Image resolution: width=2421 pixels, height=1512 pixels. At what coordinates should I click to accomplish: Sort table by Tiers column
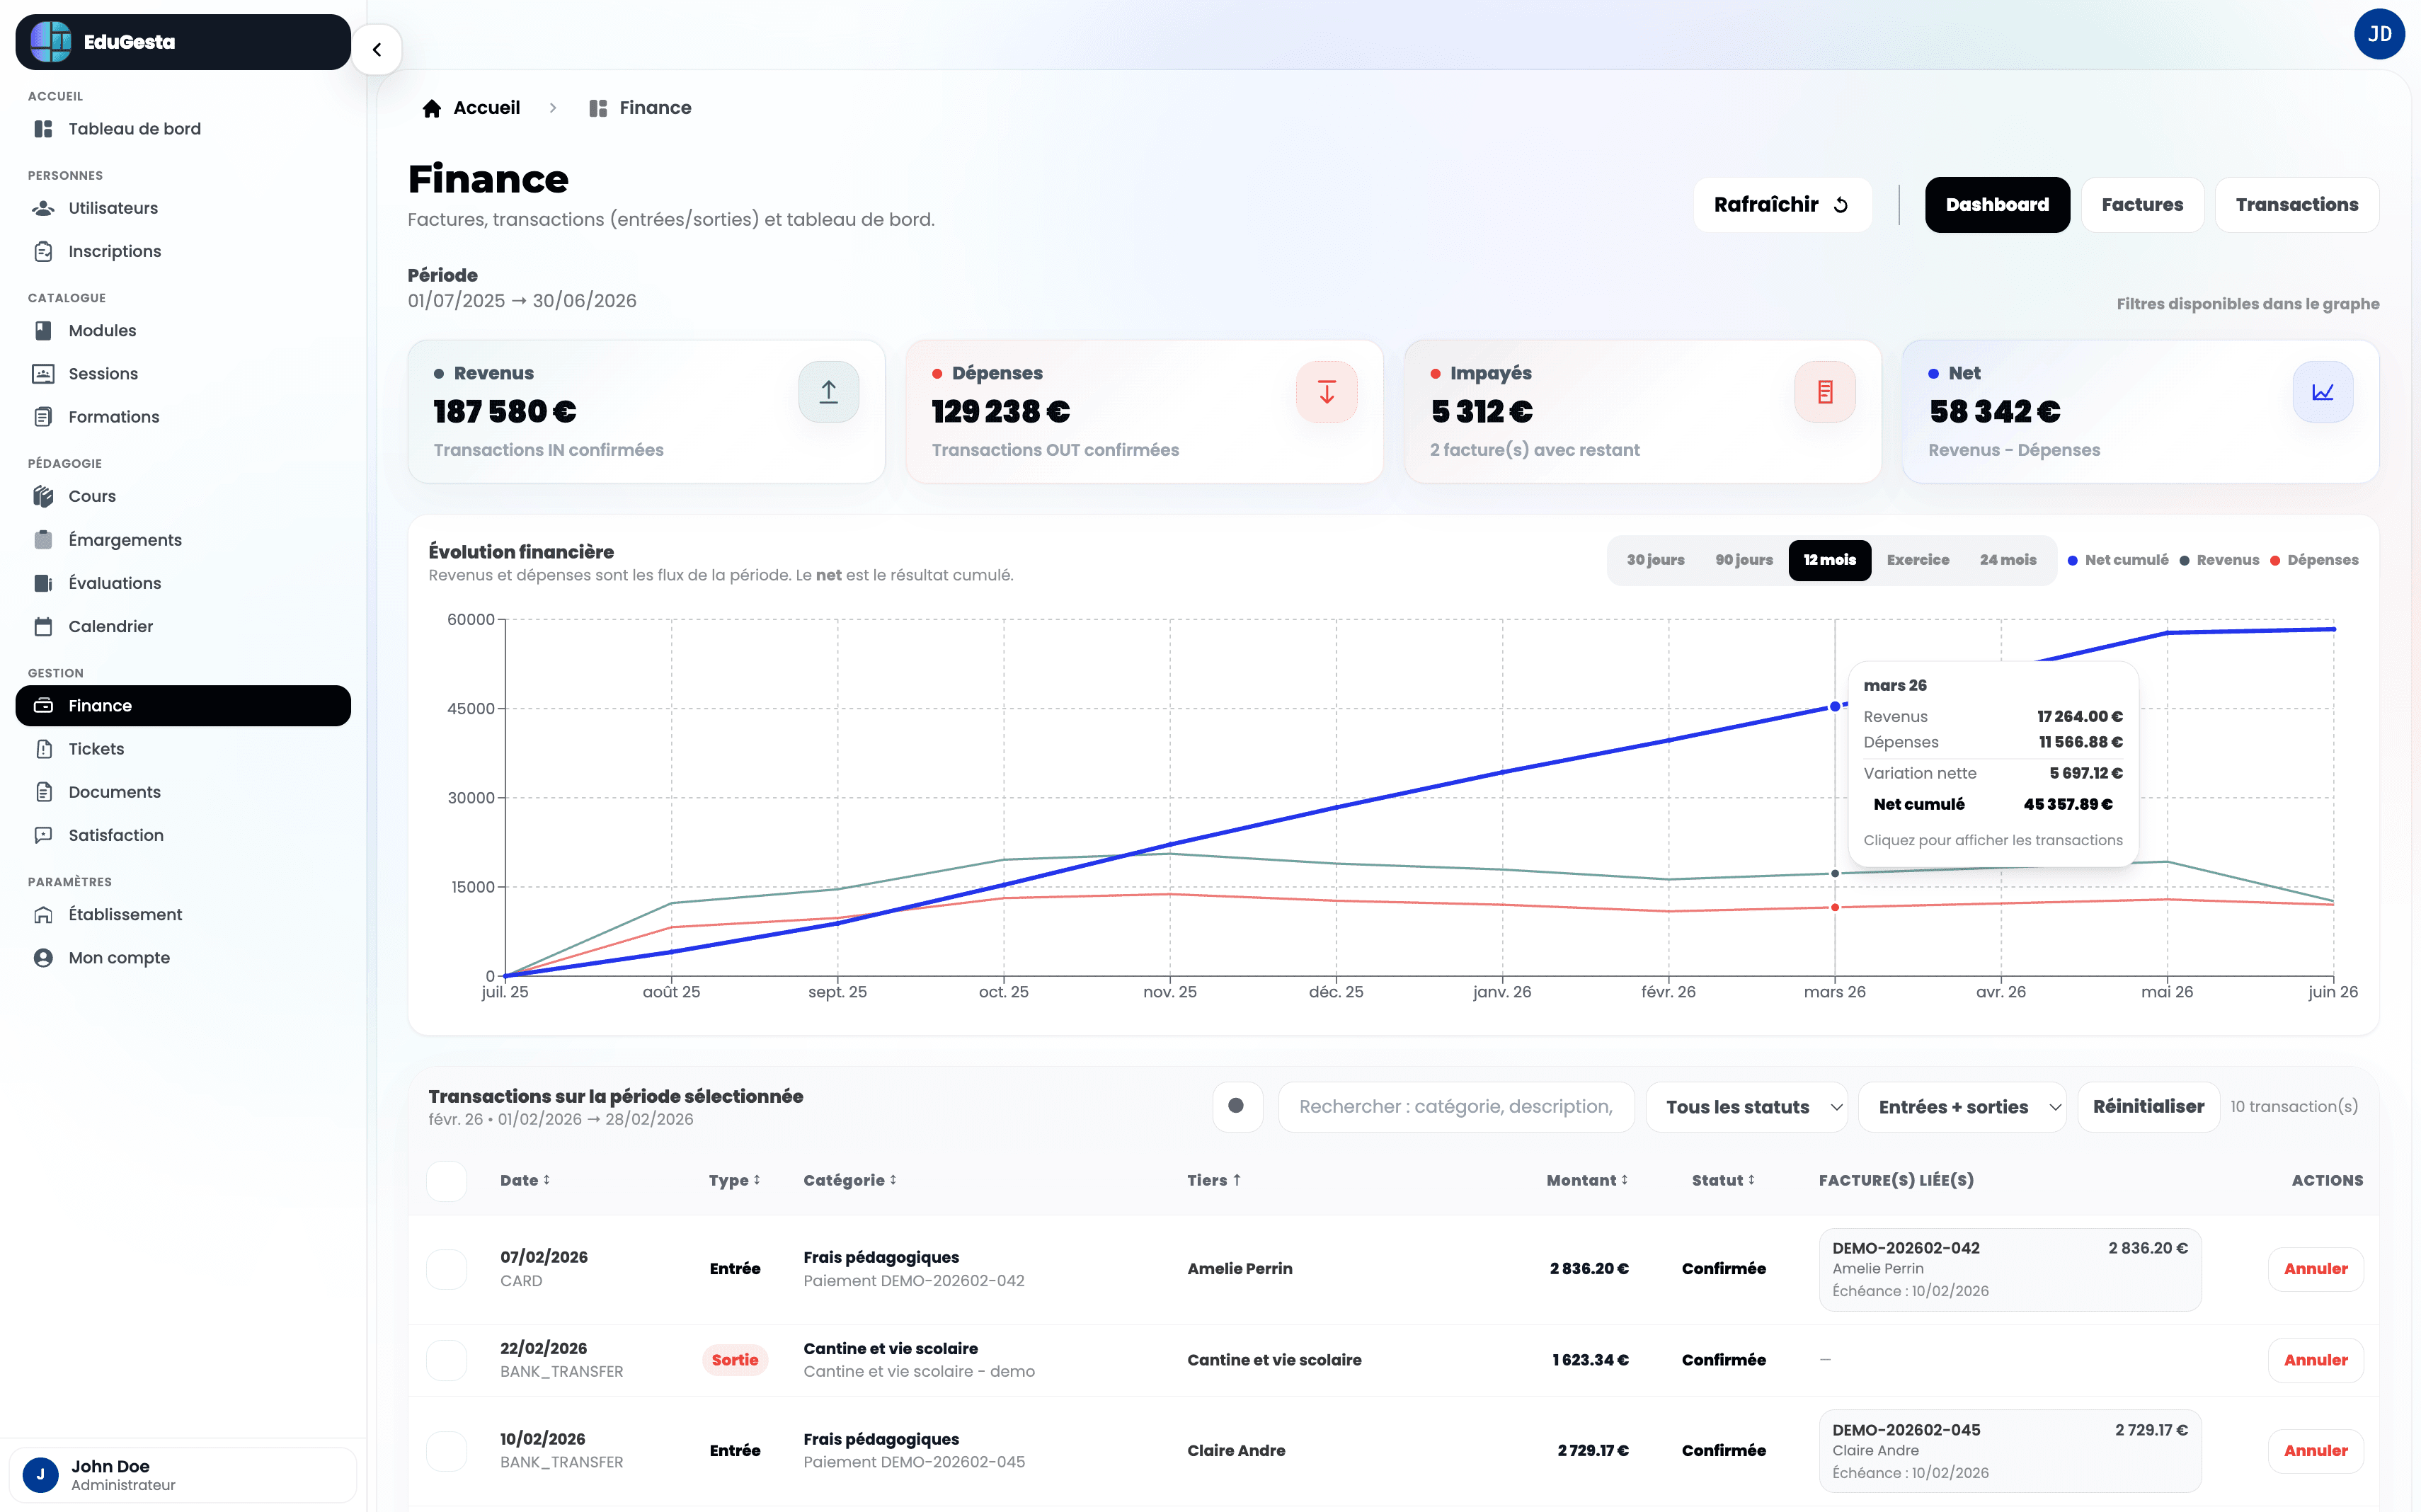pyautogui.click(x=1214, y=1181)
